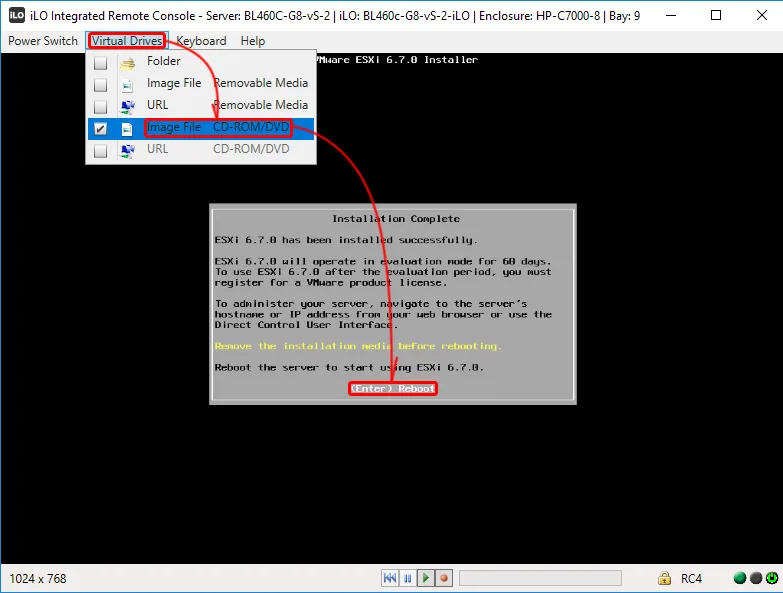
Task: Check URL Removable Media checkbox
Action: coord(100,107)
